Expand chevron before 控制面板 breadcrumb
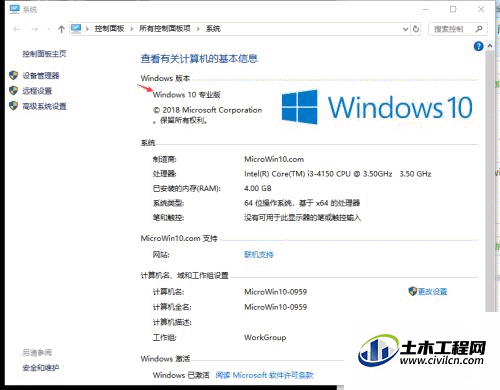 87,29
